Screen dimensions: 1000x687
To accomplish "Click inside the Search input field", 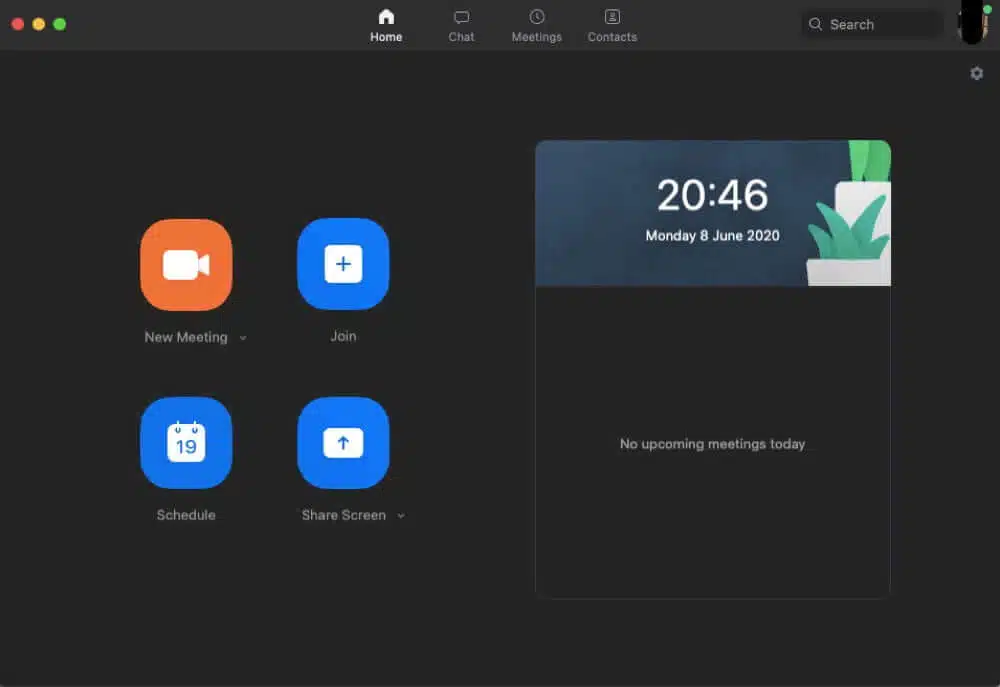I will 870,24.
